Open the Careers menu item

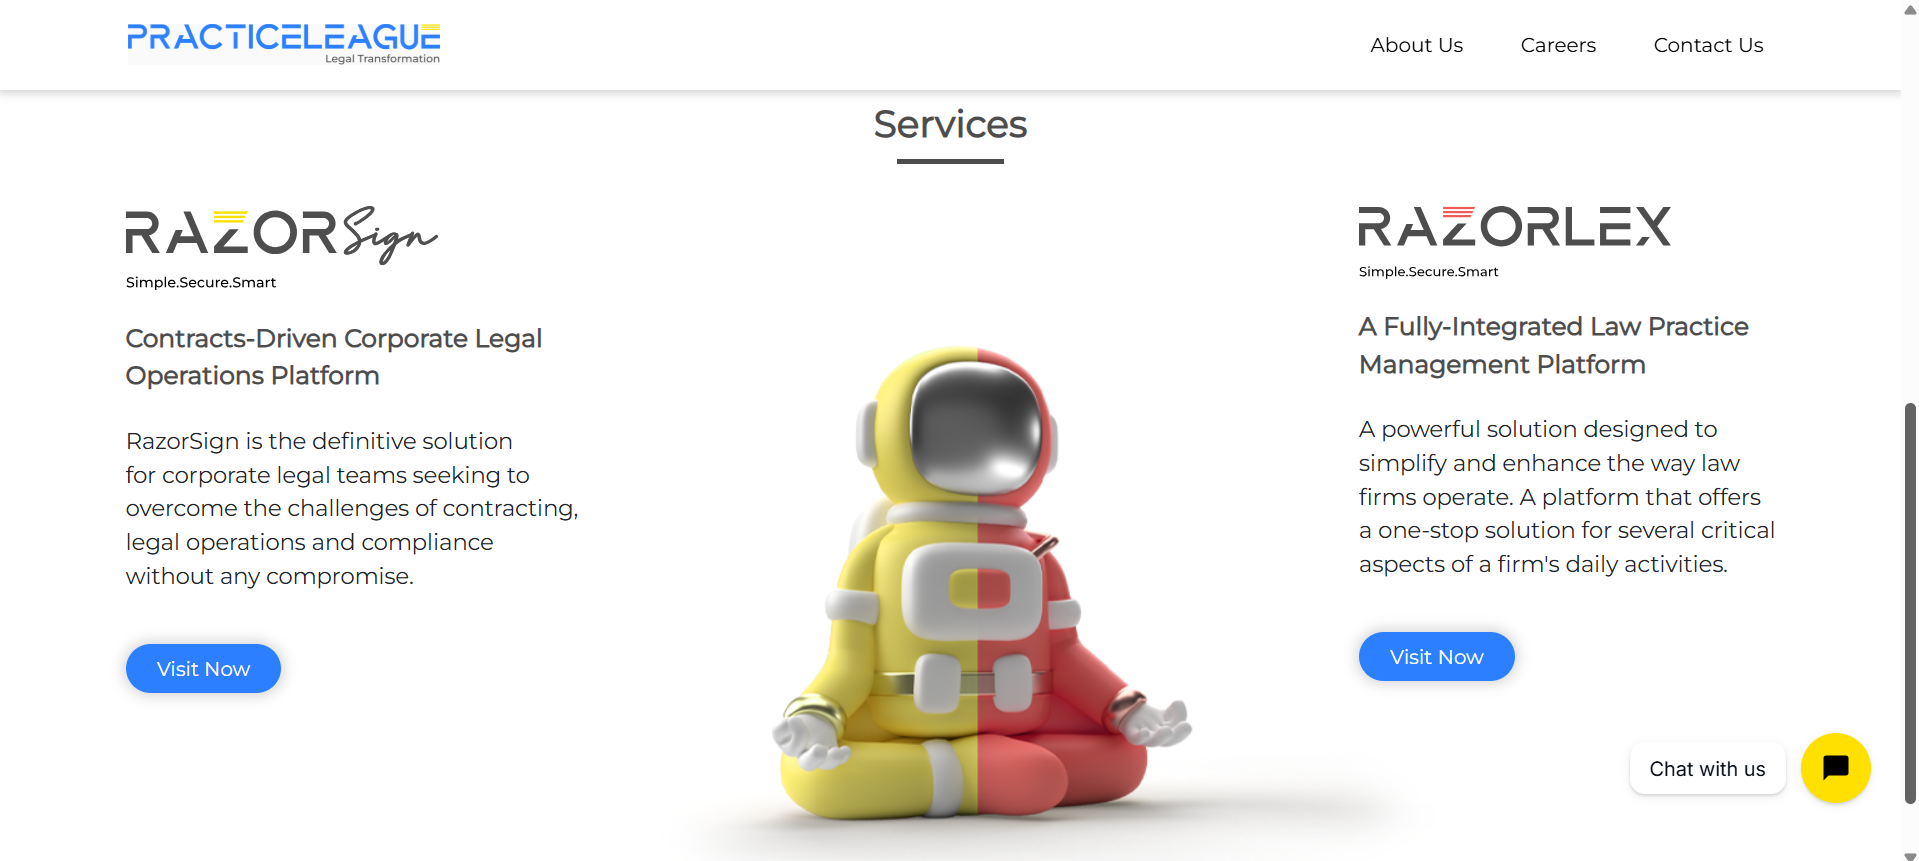pos(1558,45)
